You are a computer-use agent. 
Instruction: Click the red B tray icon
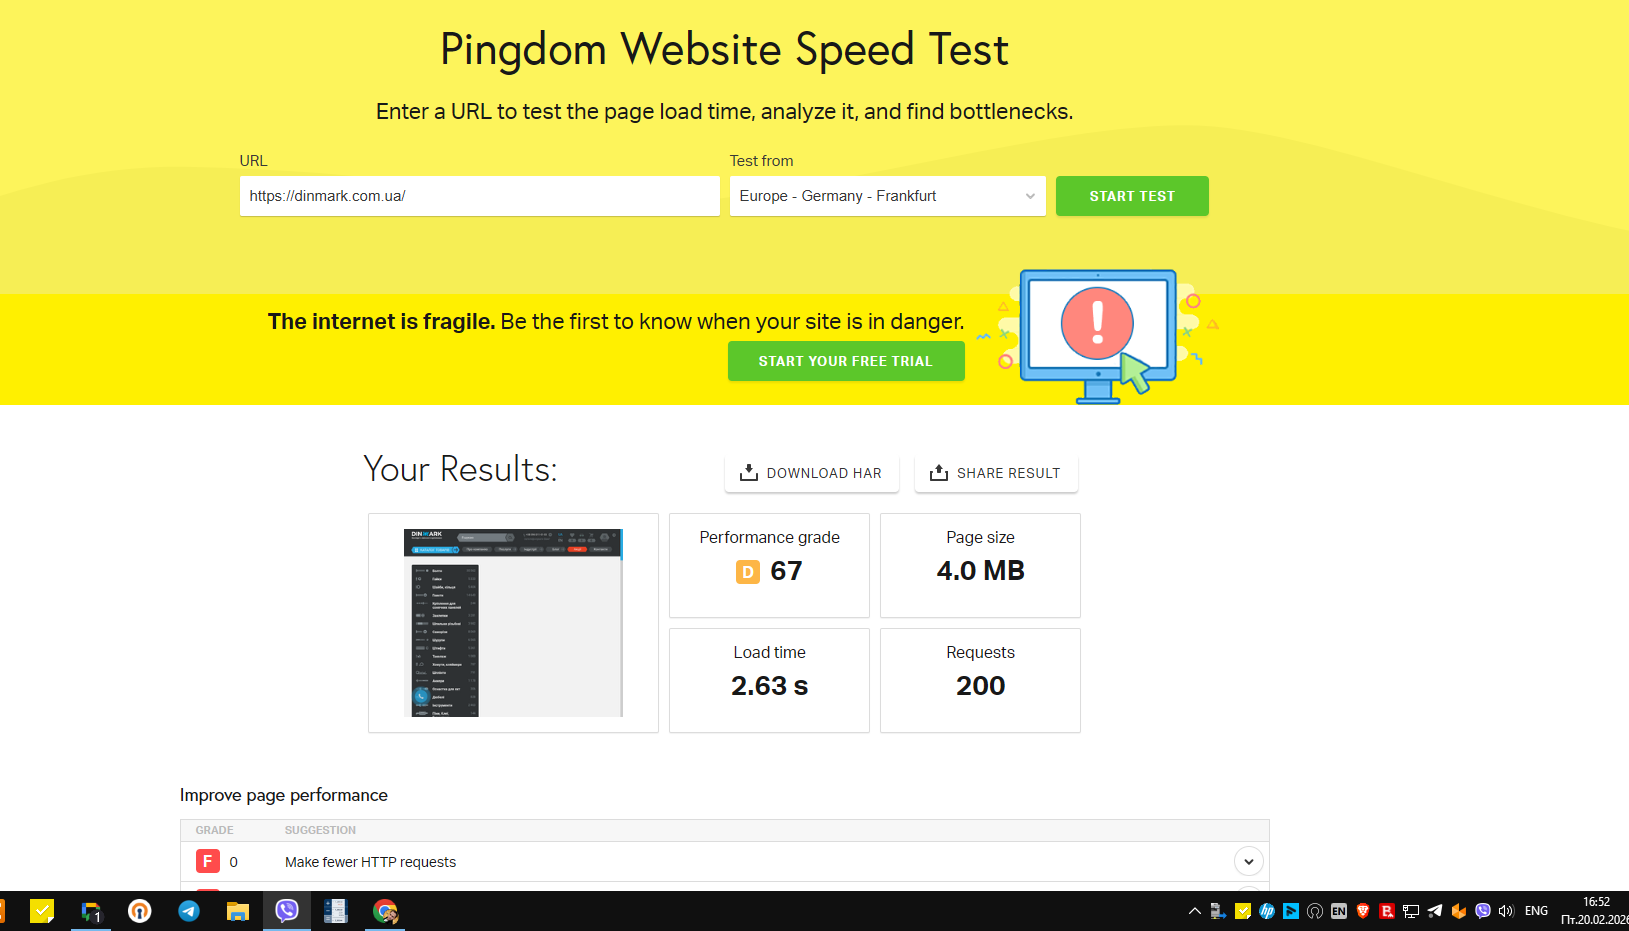pyautogui.click(x=1387, y=911)
